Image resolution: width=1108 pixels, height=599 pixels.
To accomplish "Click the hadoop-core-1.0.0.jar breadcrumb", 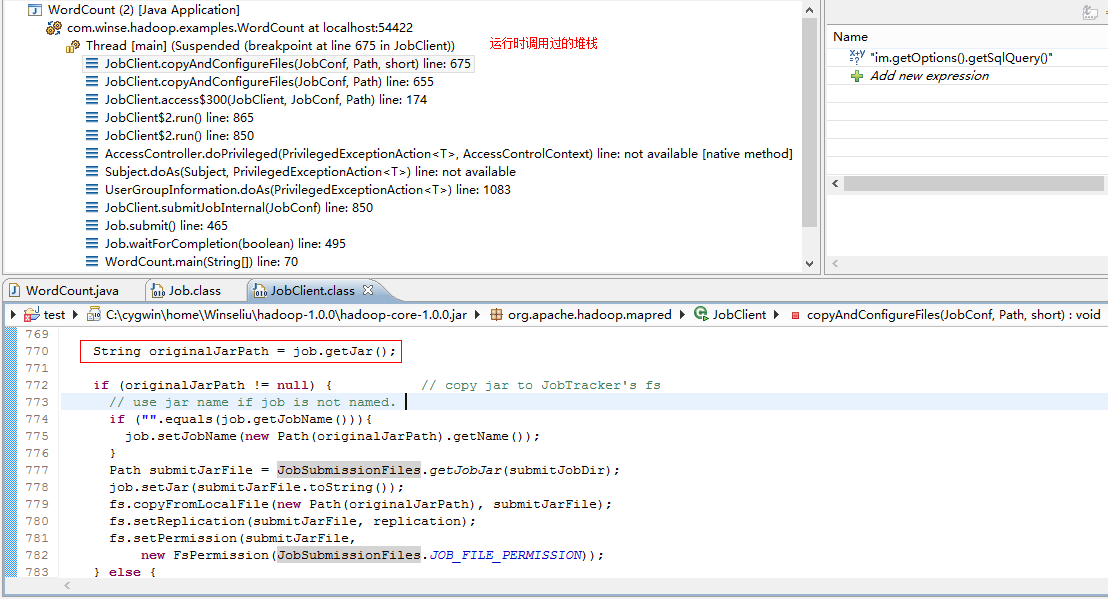I will [286, 315].
